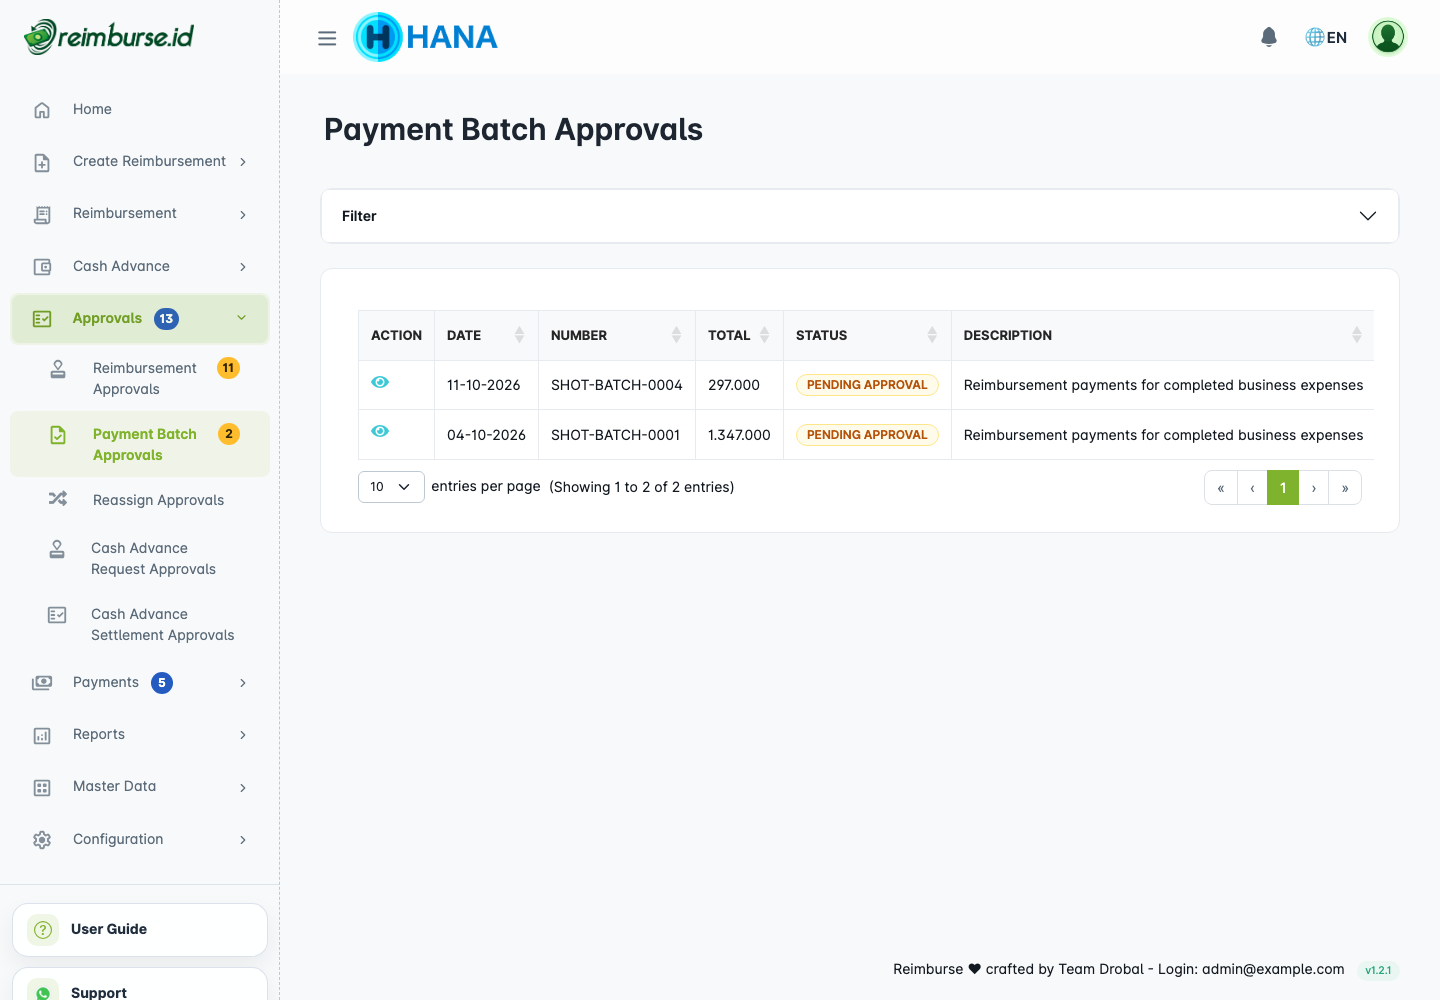1440x1000 pixels.
Task: Expand the Payments submenu chevron
Action: [x=243, y=683]
